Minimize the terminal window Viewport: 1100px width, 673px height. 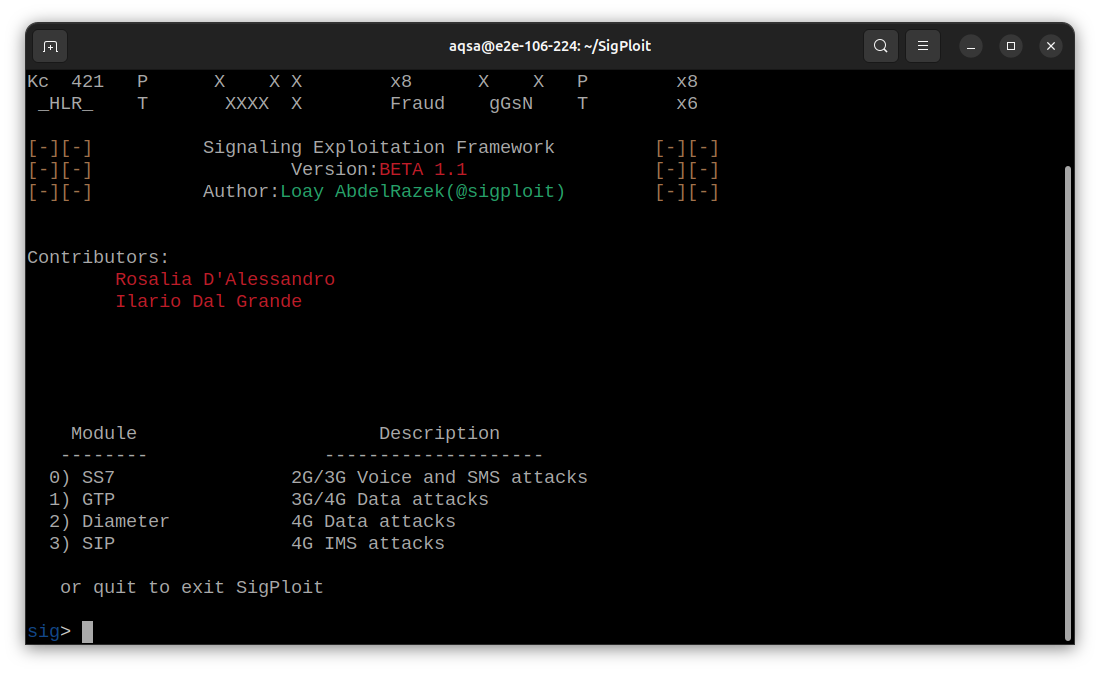pos(970,46)
